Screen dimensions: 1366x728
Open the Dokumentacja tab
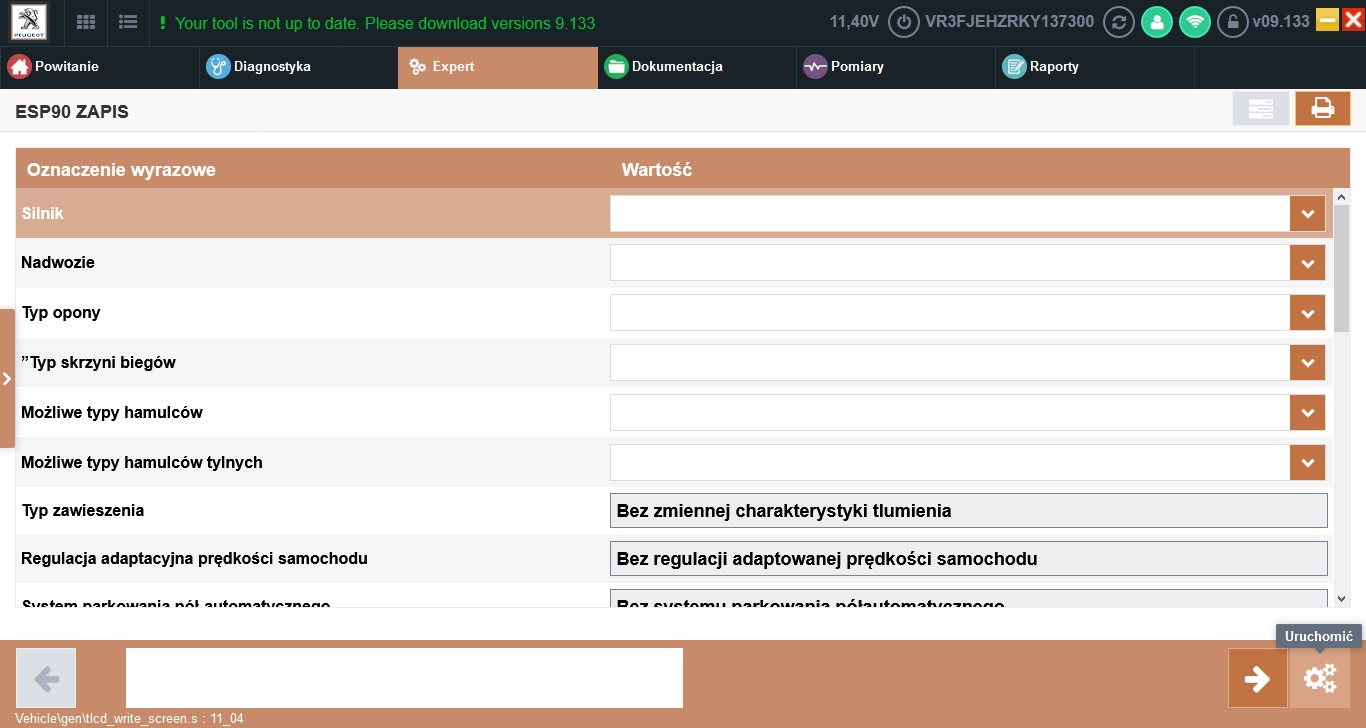point(676,67)
